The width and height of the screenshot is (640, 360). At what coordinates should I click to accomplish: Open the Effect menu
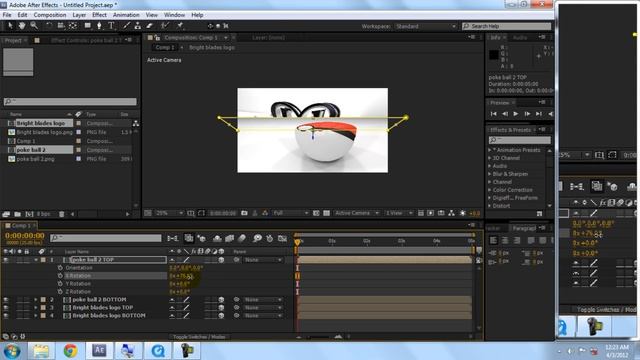tap(99, 15)
